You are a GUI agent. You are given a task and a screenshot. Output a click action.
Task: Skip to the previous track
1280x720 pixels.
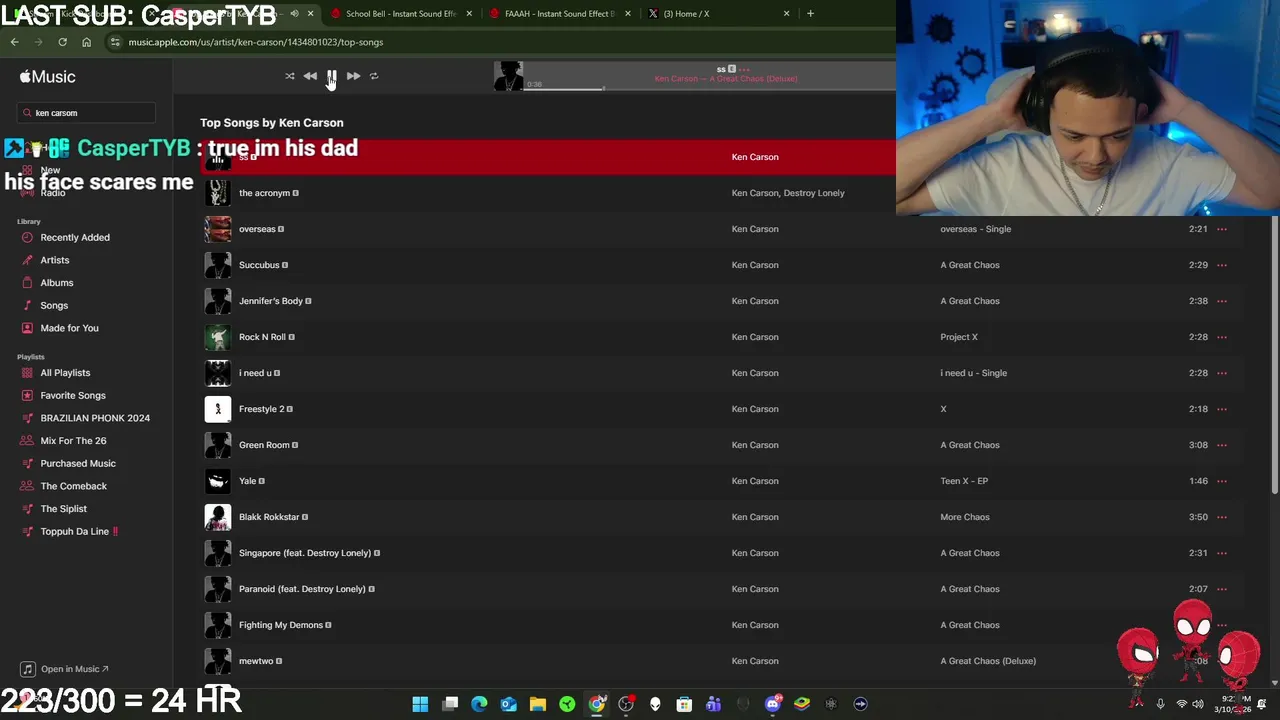[x=310, y=76]
